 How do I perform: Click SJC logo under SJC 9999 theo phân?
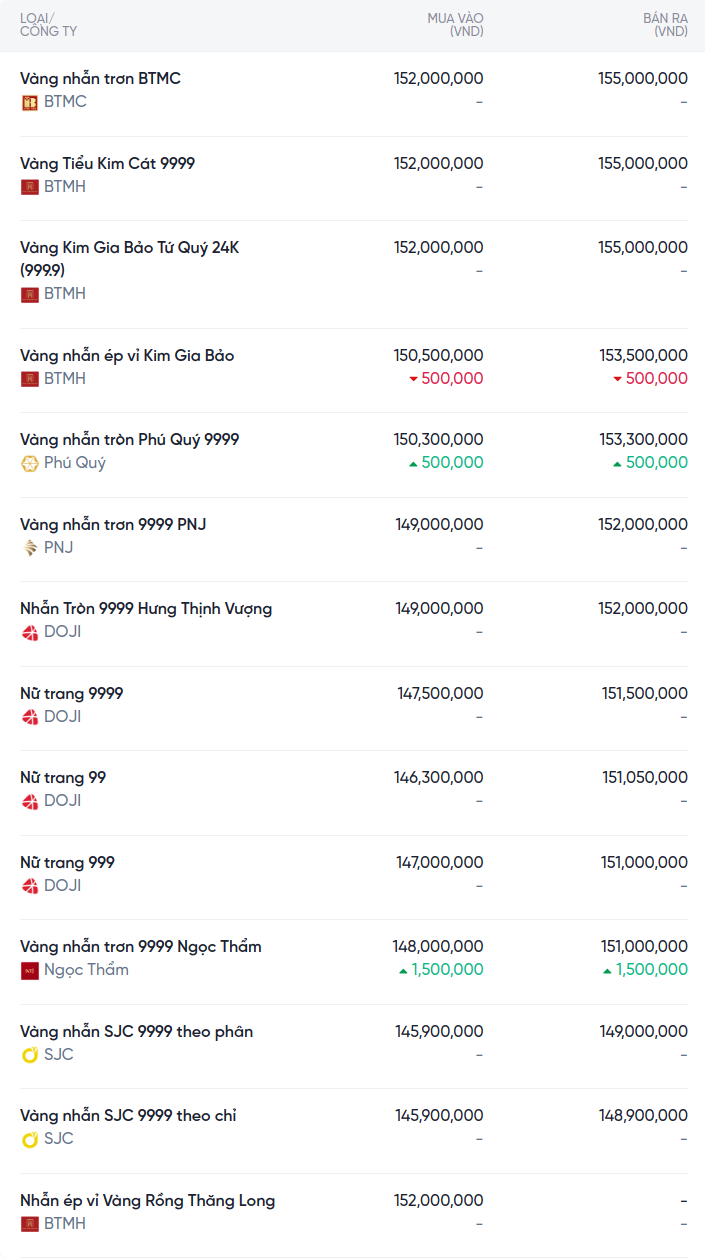pos(30,1055)
